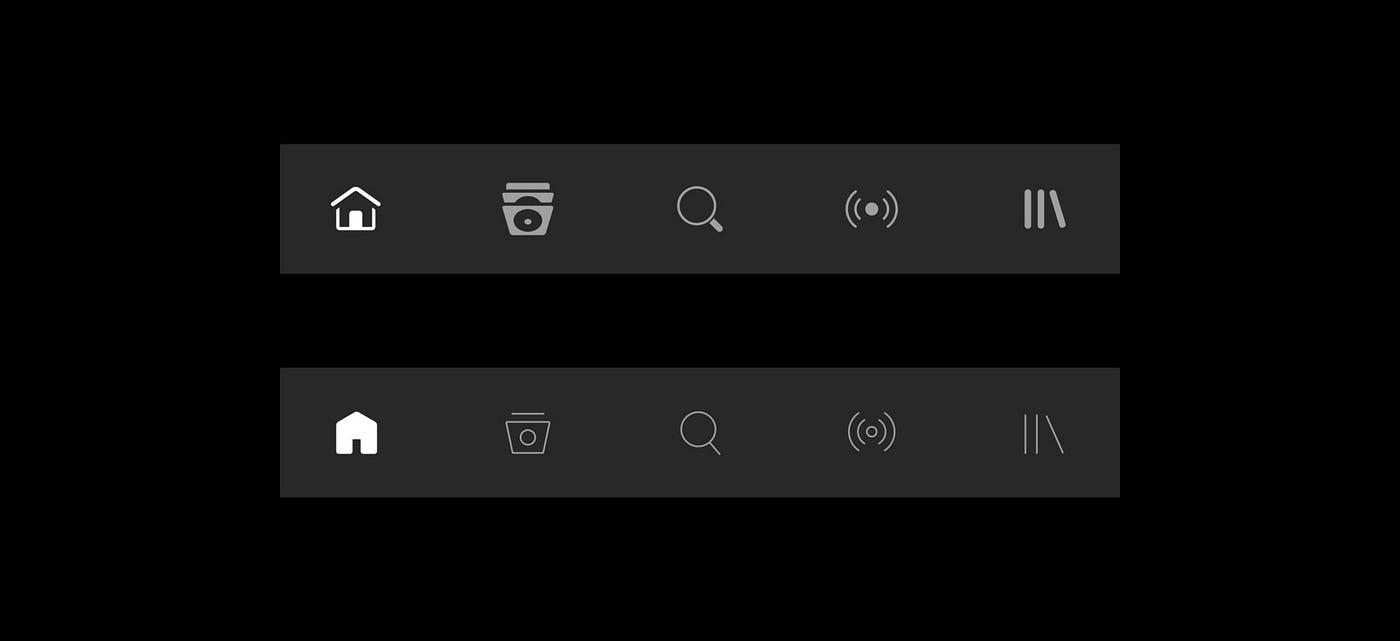Open Radio via the solid-dot broadcast icon
Viewport: 1400px width, 641px height.
pos(871,209)
